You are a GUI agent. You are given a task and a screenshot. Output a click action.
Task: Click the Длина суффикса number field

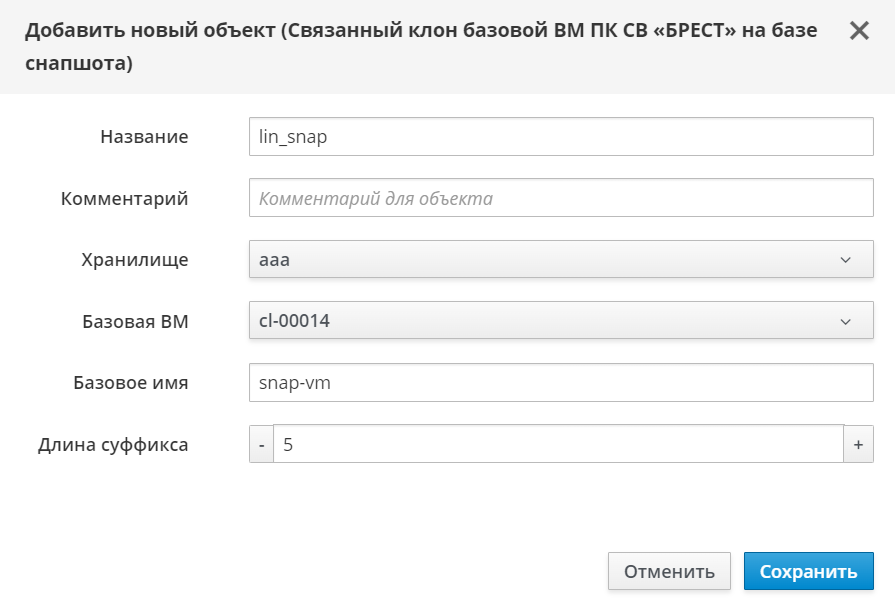(558, 444)
